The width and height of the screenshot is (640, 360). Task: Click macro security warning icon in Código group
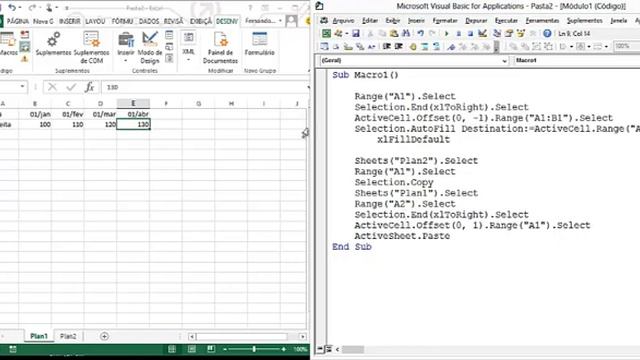(x=24, y=59)
